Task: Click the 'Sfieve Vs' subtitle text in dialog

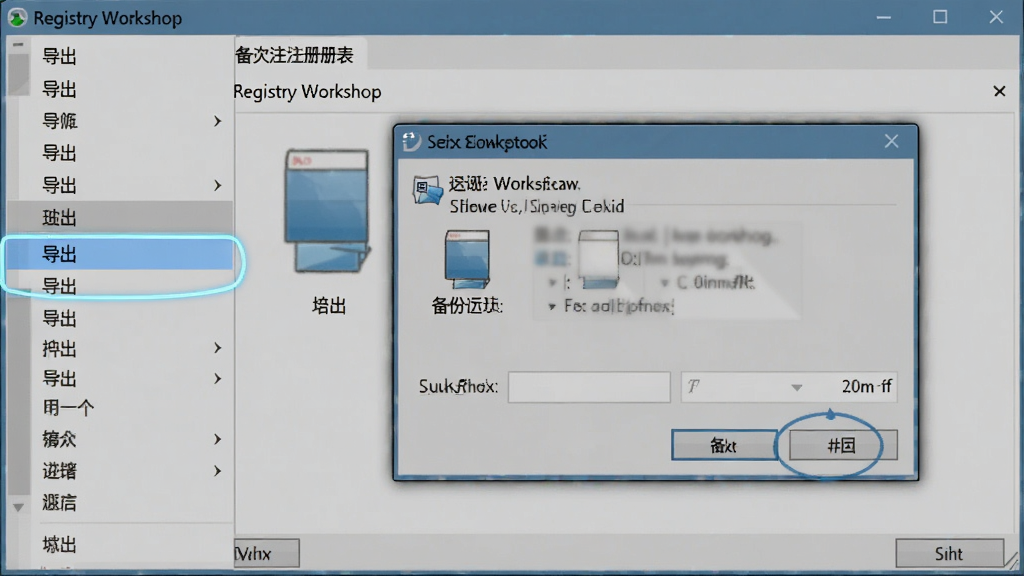Action: pos(537,206)
